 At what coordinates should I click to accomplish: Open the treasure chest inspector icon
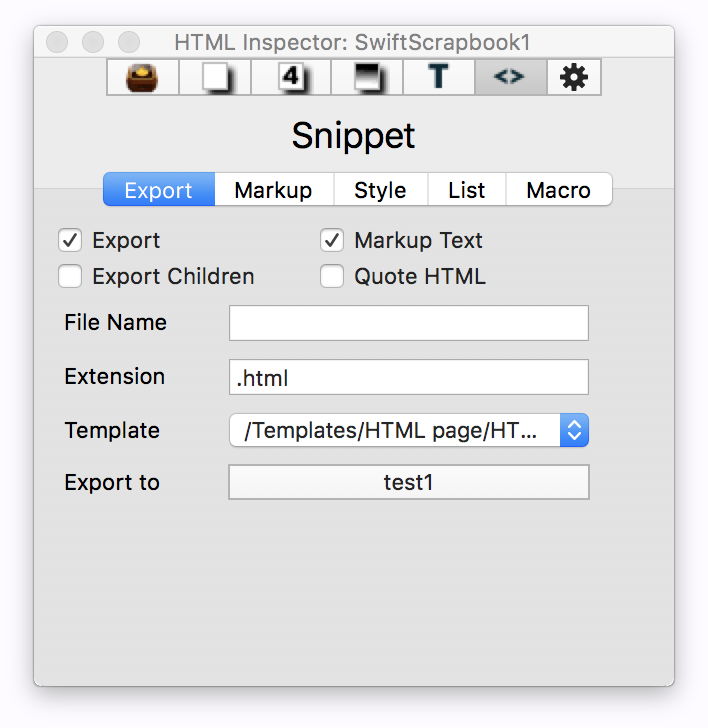point(143,77)
